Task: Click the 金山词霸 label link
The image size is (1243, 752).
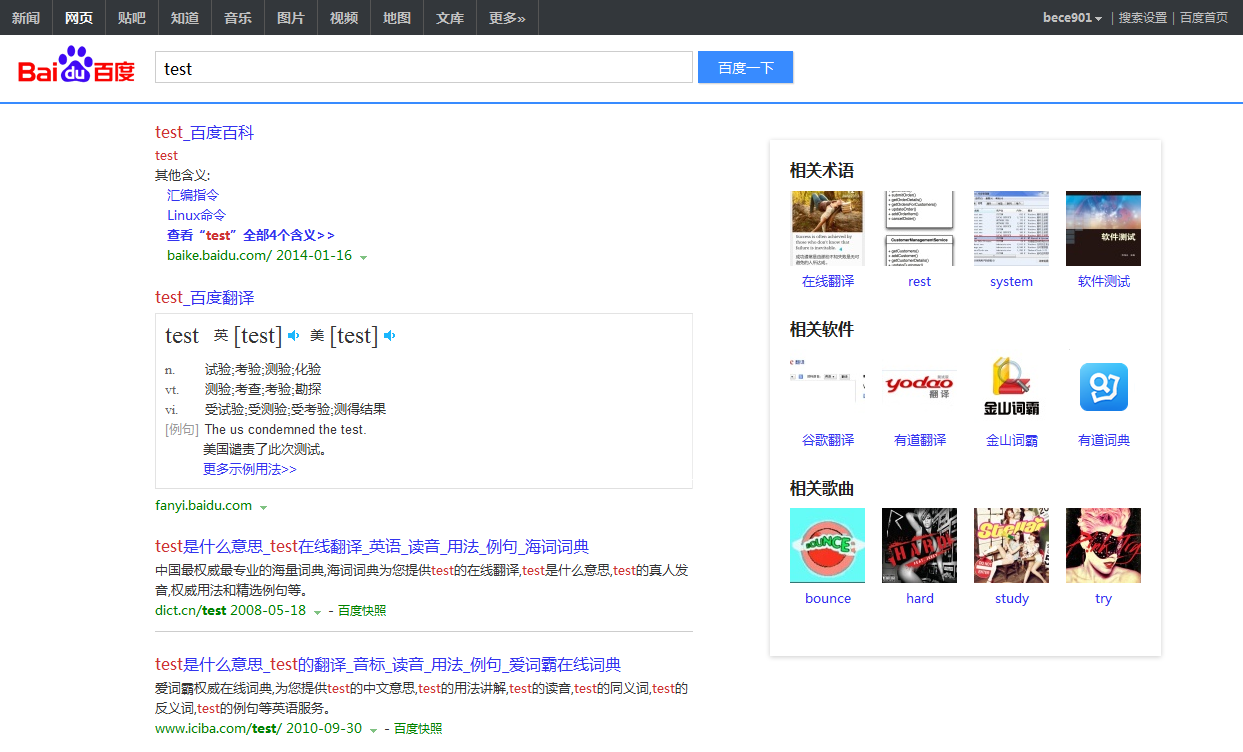Action: tap(1012, 440)
